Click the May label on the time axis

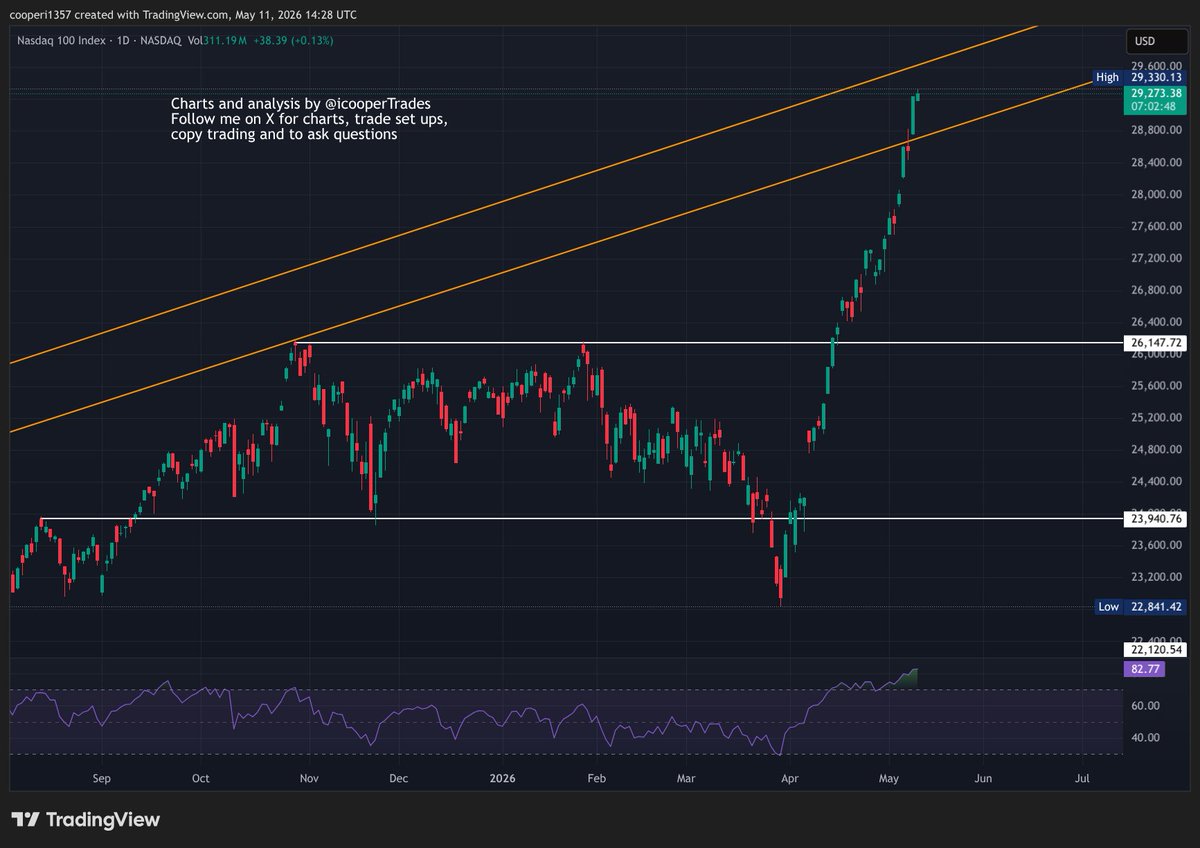click(x=890, y=776)
